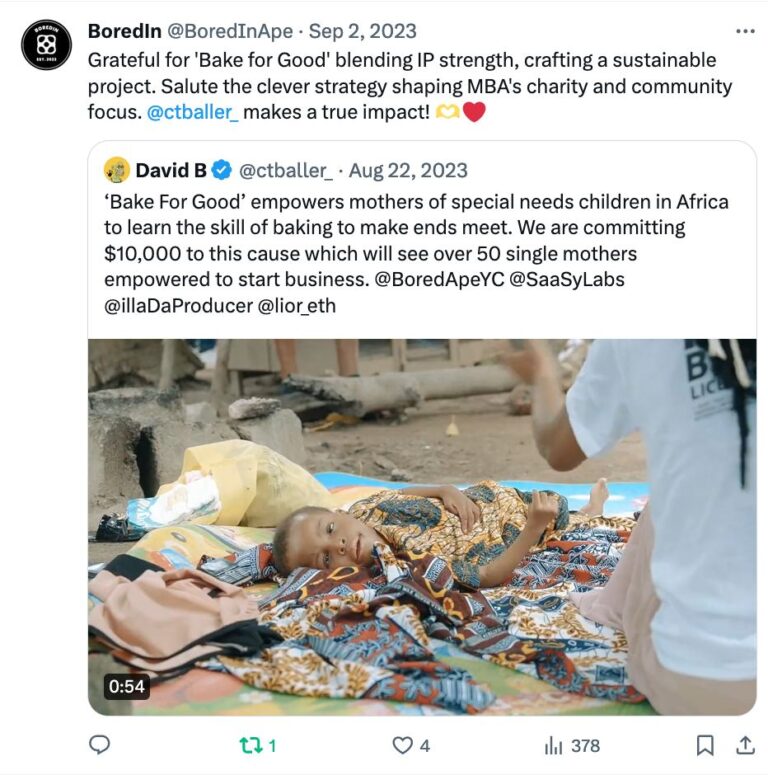The image size is (768, 775).
Task: Click the 0:54 video duration badge
Action: click(x=126, y=686)
